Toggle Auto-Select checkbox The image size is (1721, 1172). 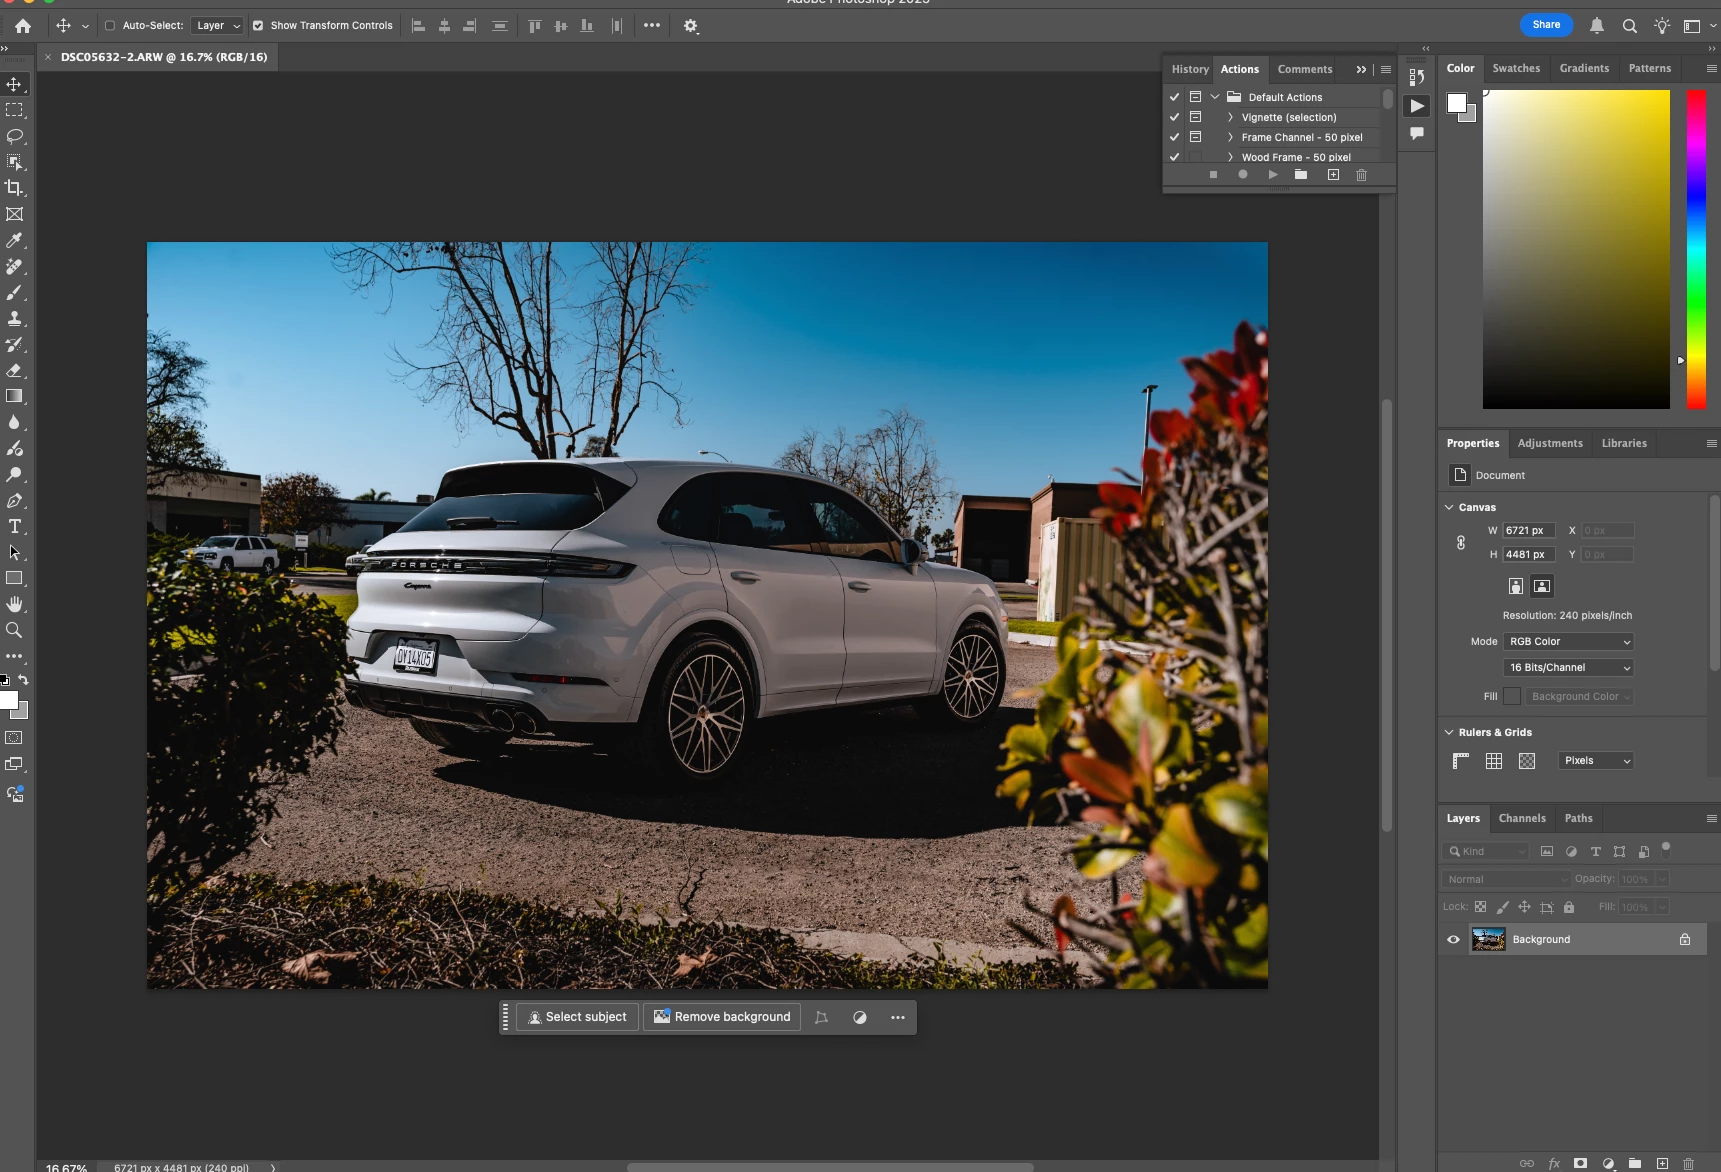110,26
